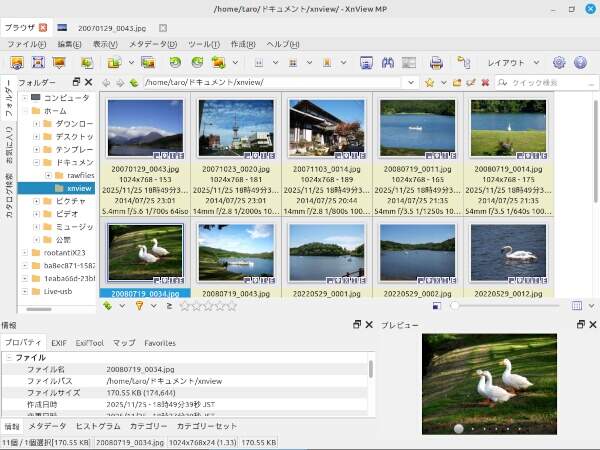Click the help question mark icon
Image resolution: width=600 pixels, height=450 pixels.
tap(579, 62)
